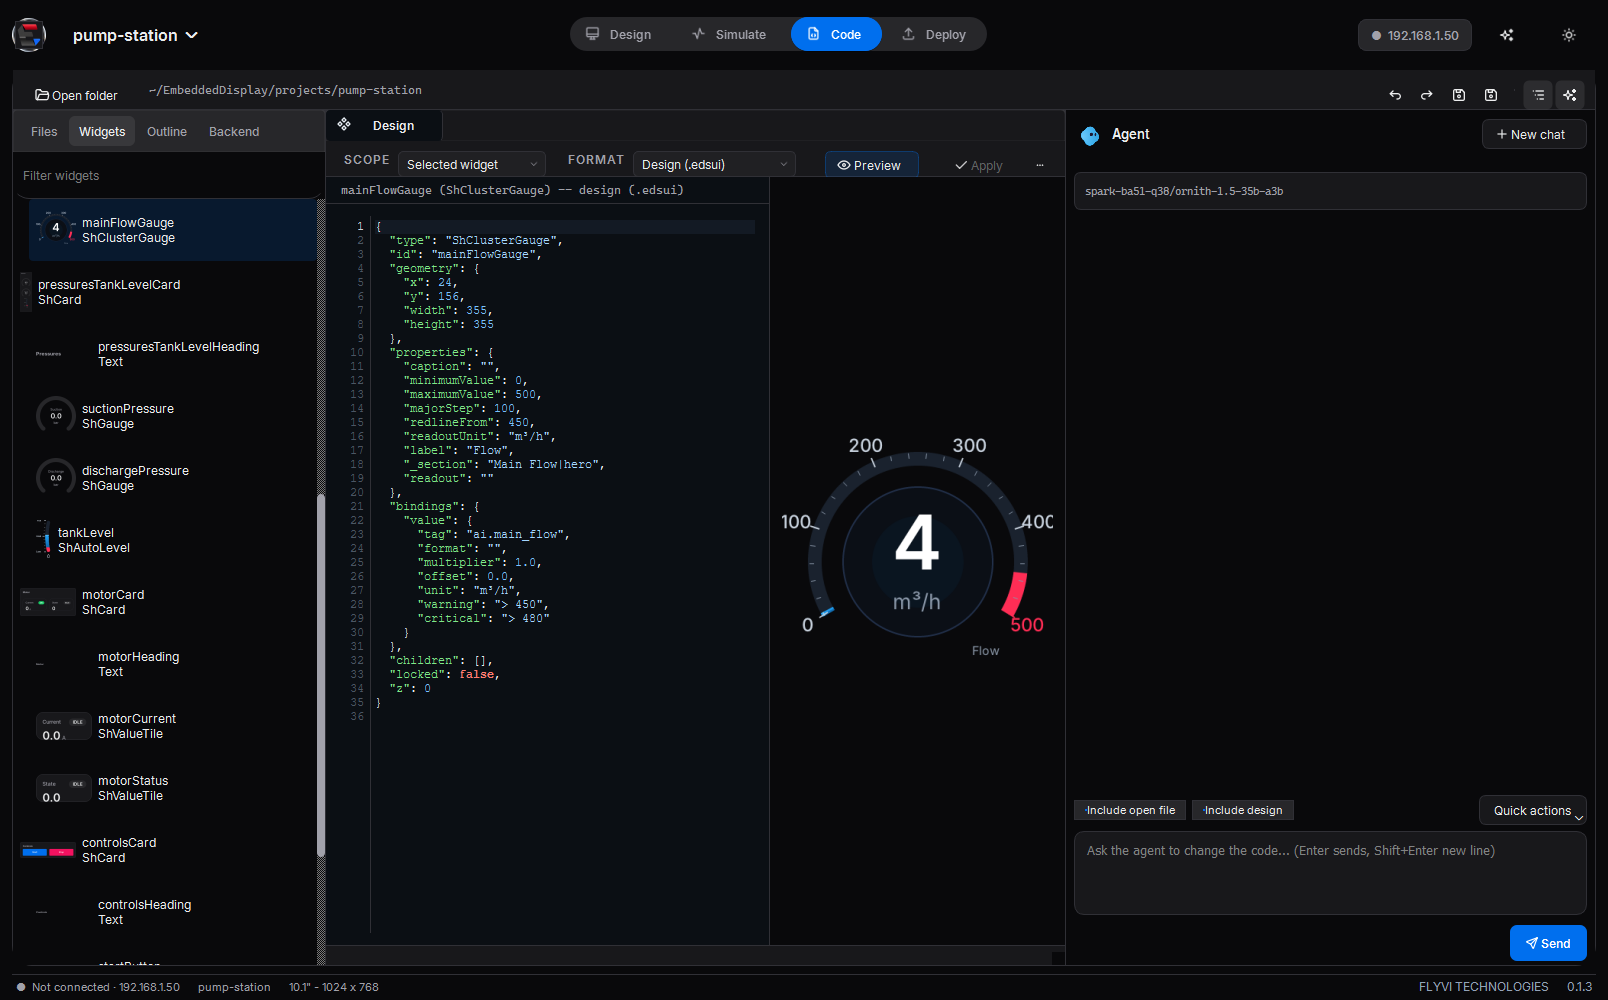Screen dimensions: 1608x1000
Task: Click the 192.168.1.50 connection button
Action: coord(1415,35)
